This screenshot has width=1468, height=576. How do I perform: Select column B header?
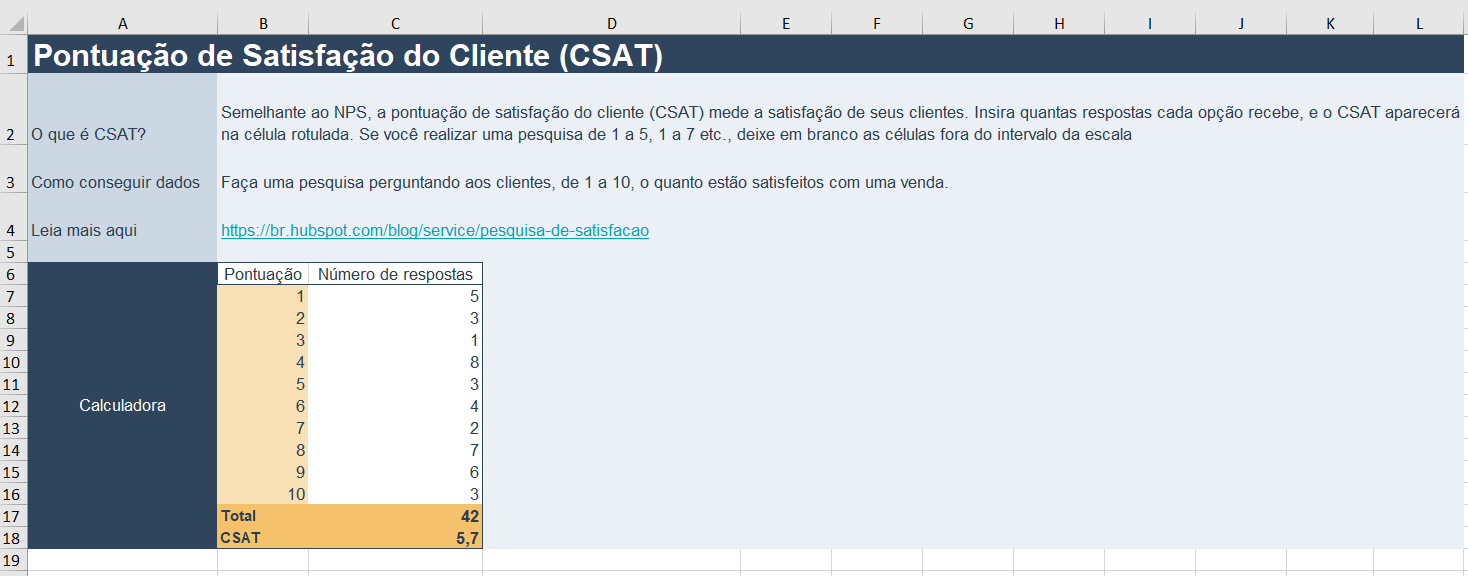(x=264, y=21)
